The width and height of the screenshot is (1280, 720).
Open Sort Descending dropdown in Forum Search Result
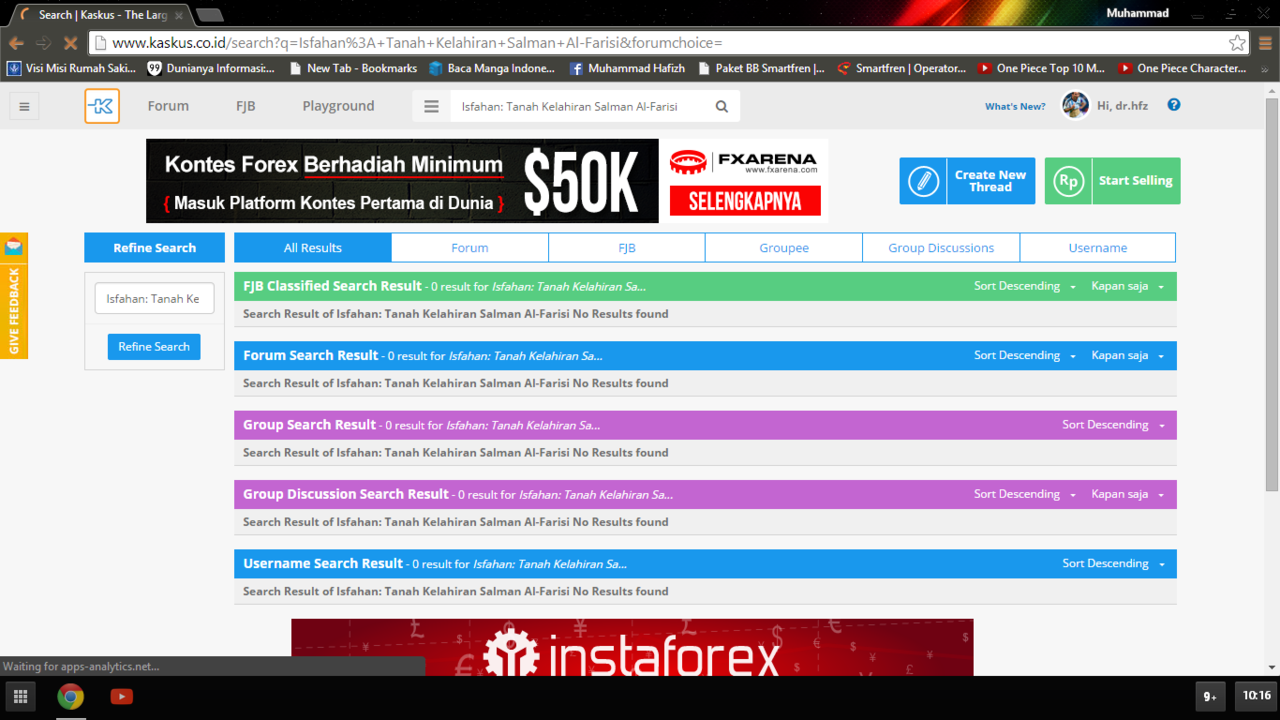click(1025, 356)
